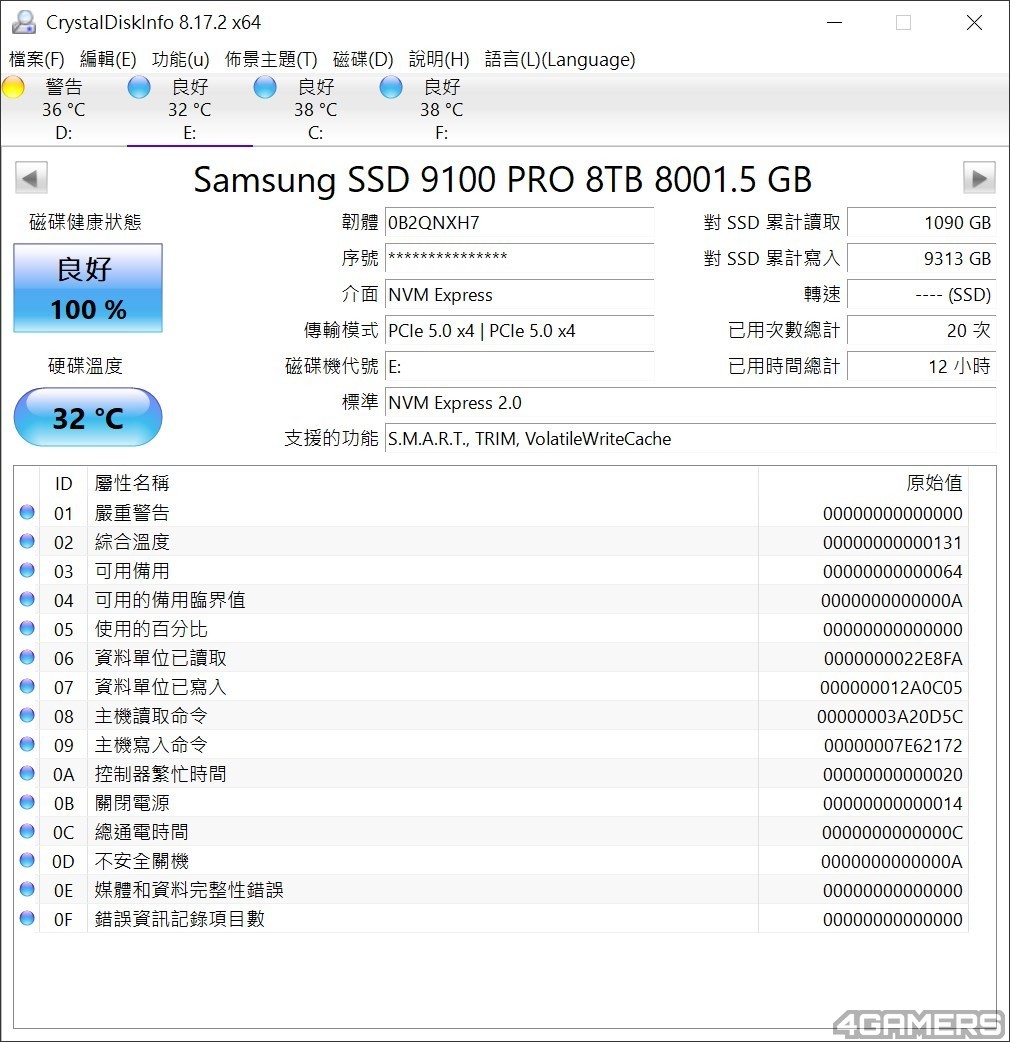1010x1042 pixels.
Task: Click the 原始值 column header
Action: coord(933,483)
